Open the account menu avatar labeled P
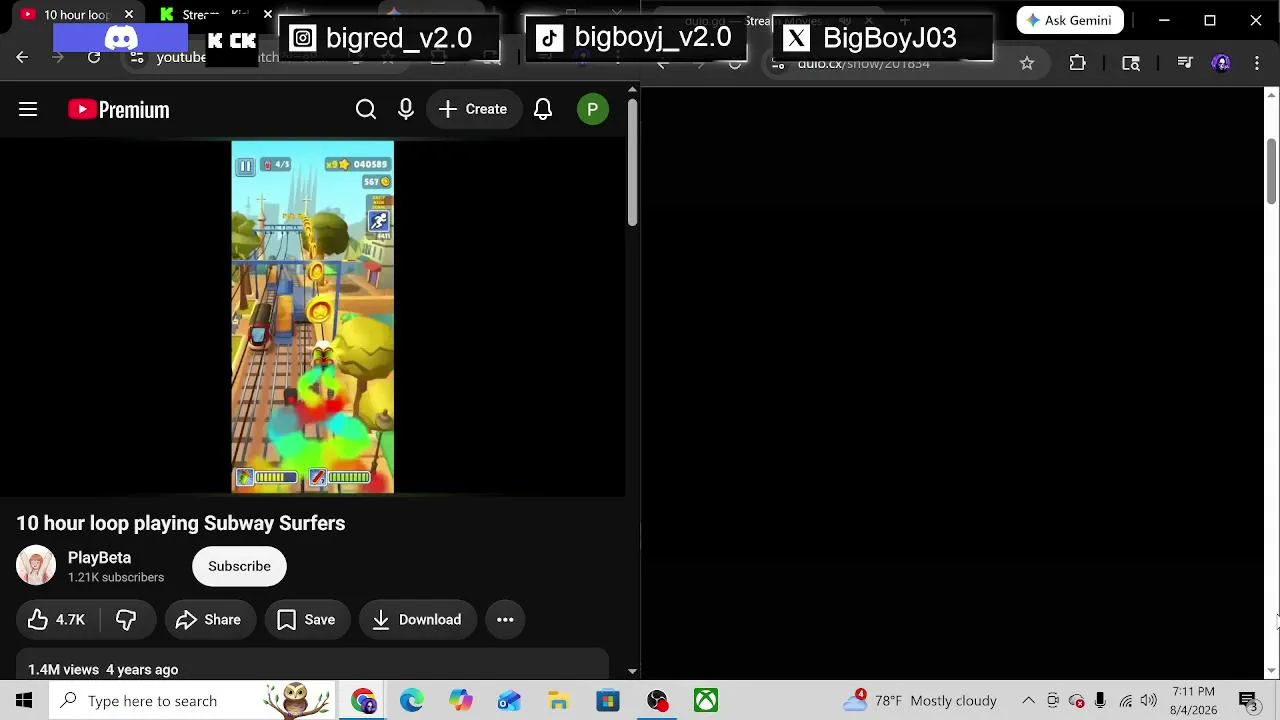This screenshot has height=720, width=1280. (593, 109)
